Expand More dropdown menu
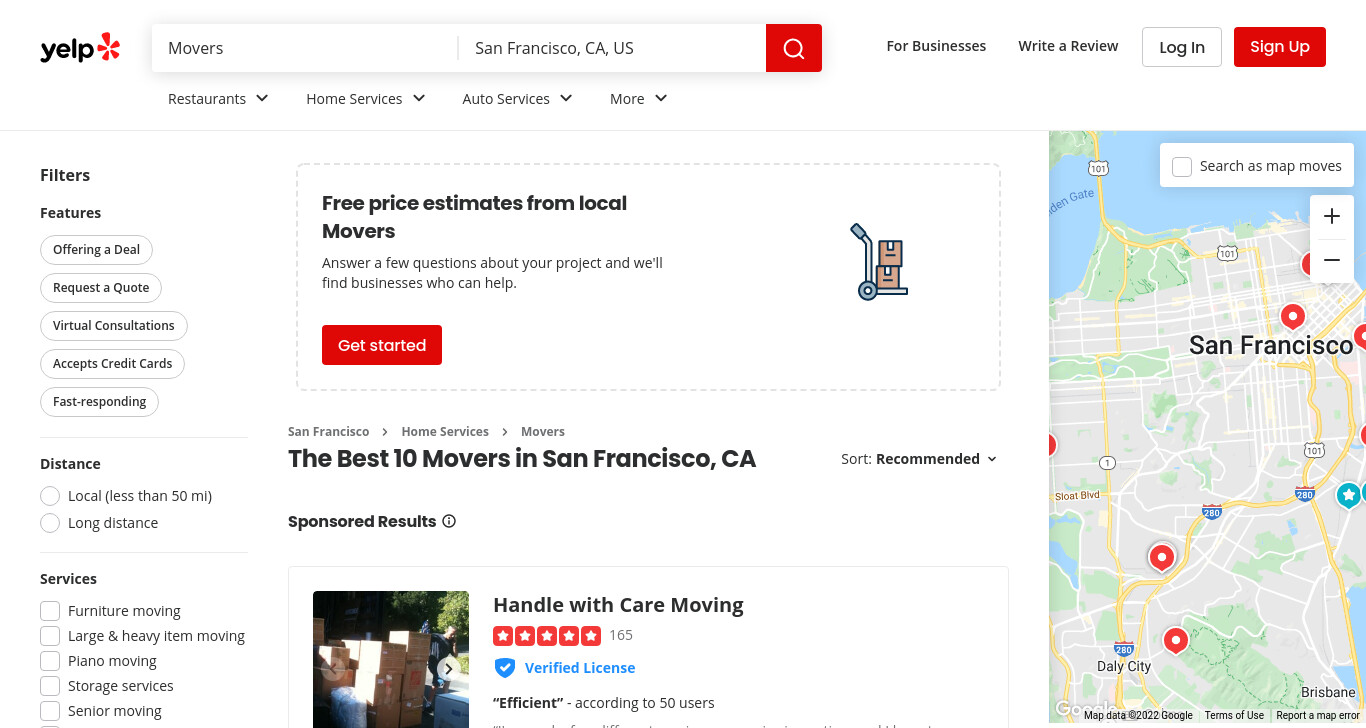Screen dimensions: 1366x728 pyautogui.click(x=639, y=99)
